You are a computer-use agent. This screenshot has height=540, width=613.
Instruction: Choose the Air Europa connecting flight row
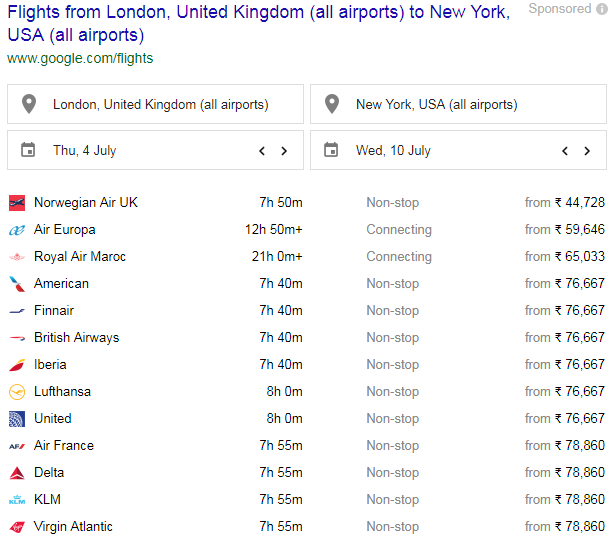pos(306,230)
